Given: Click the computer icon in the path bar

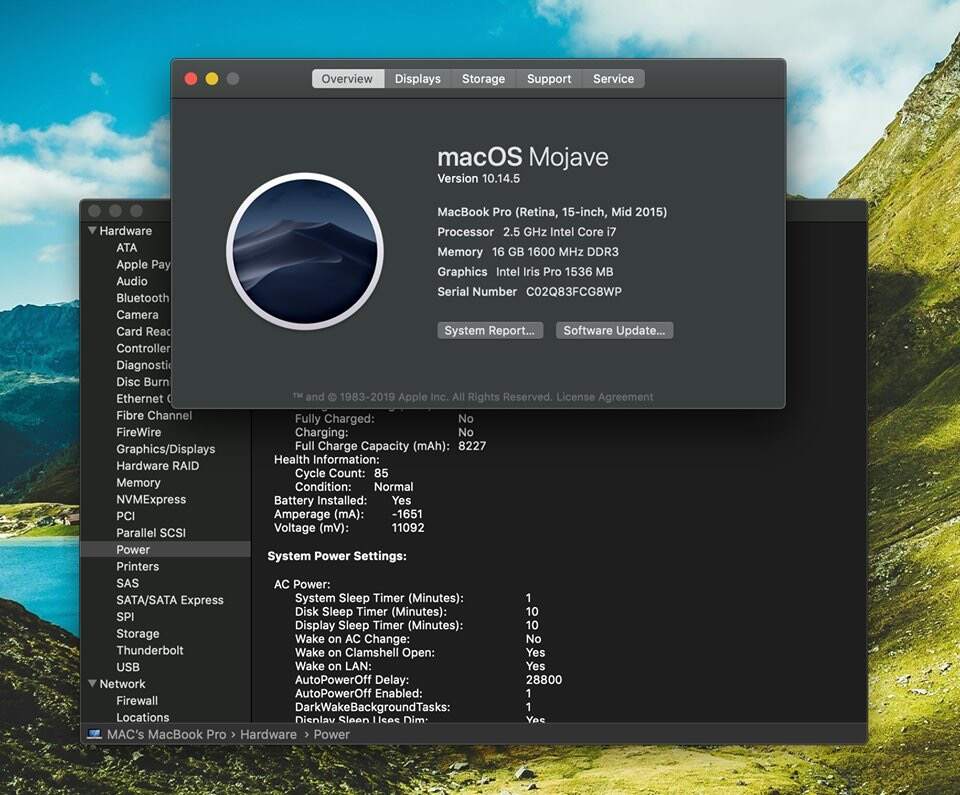Looking at the screenshot, I should point(94,734).
